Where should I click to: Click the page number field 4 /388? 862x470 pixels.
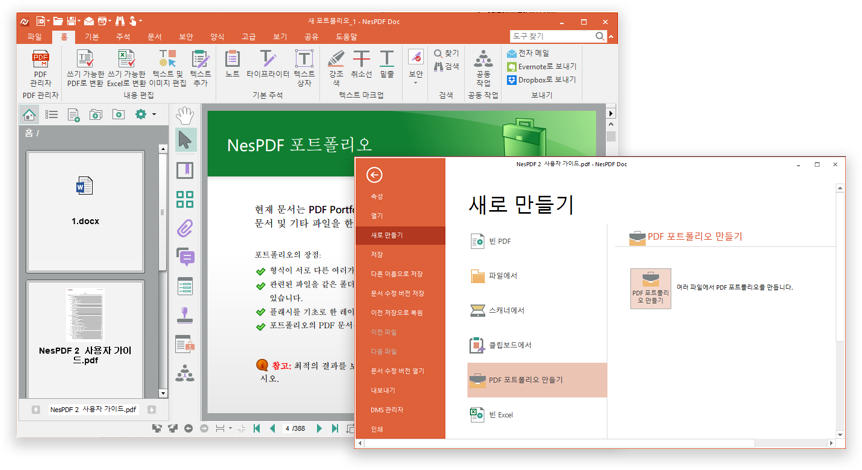coord(296,428)
